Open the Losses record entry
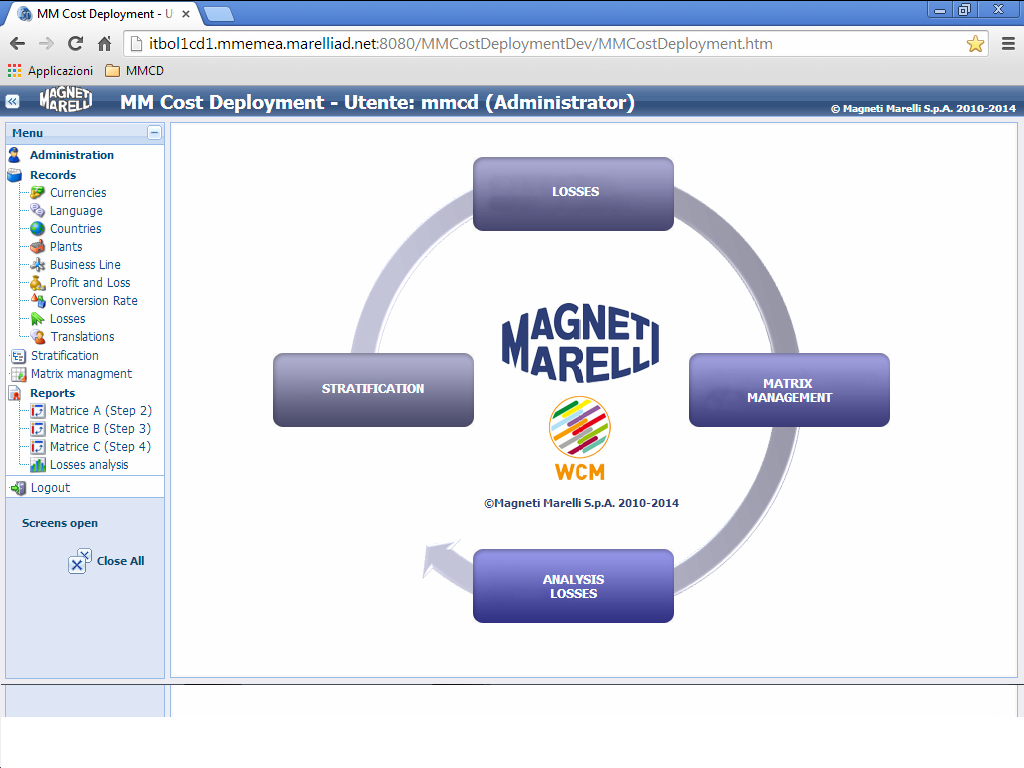Screen dimensions: 1024x768 point(67,319)
